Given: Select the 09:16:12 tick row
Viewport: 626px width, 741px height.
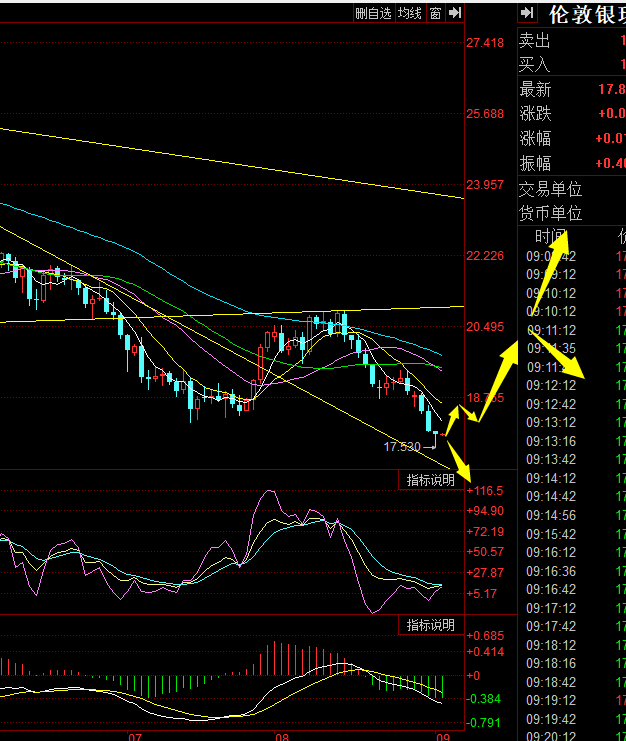Looking at the screenshot, I should coord(572,552).
